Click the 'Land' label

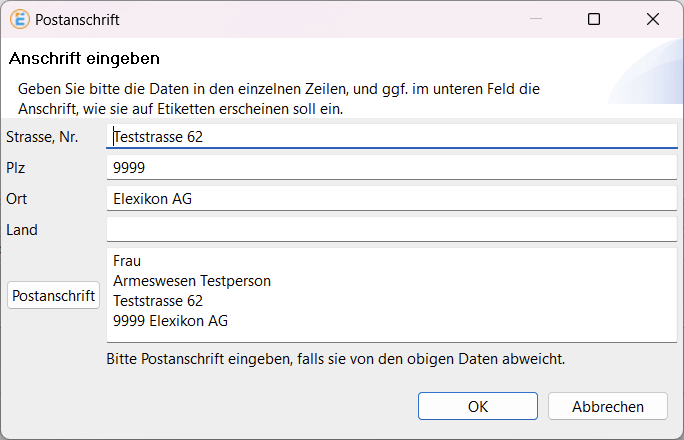(22, 230)
